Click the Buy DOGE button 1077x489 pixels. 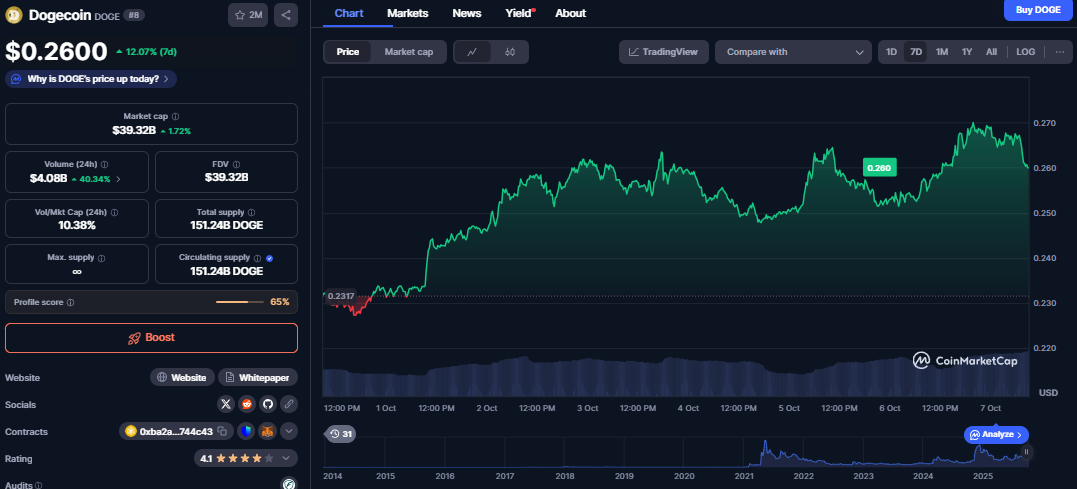click(x=1038, y=10)
